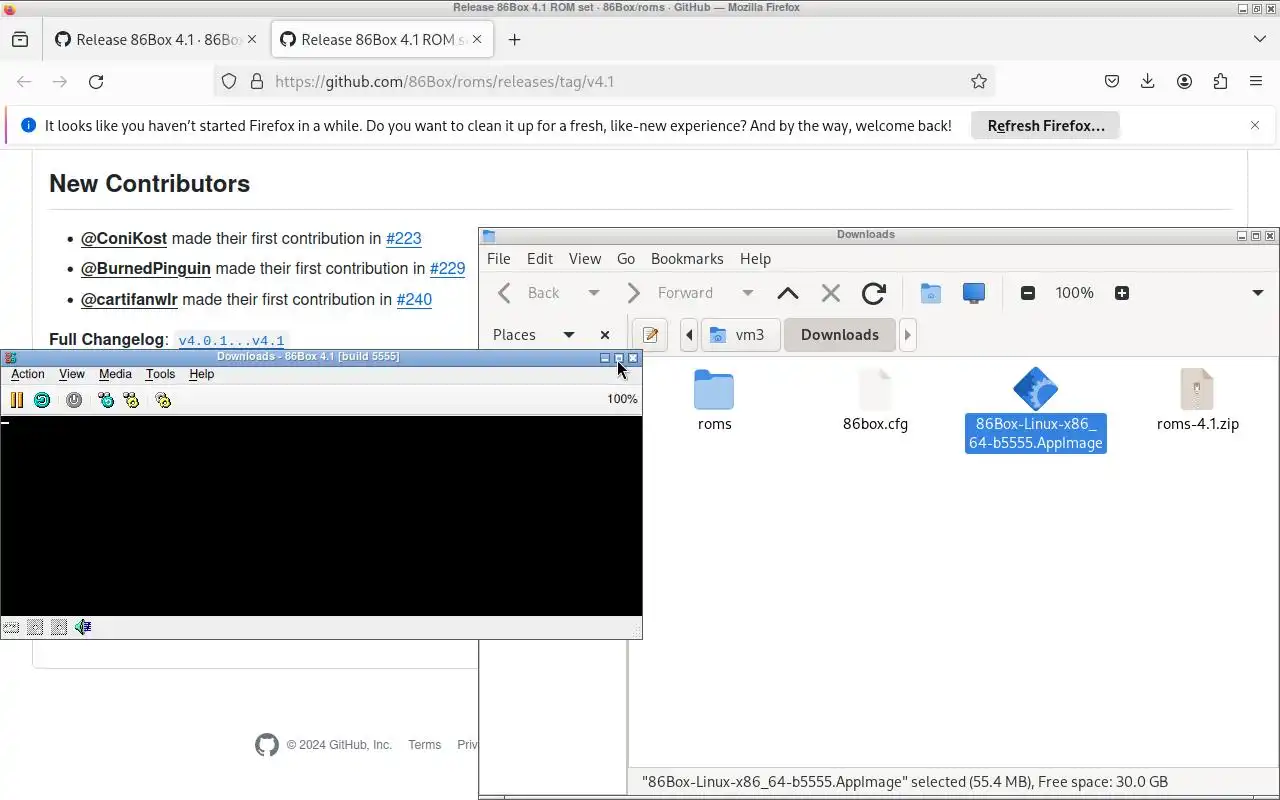Click the path bar left scroll arrow

click(689, 335)
